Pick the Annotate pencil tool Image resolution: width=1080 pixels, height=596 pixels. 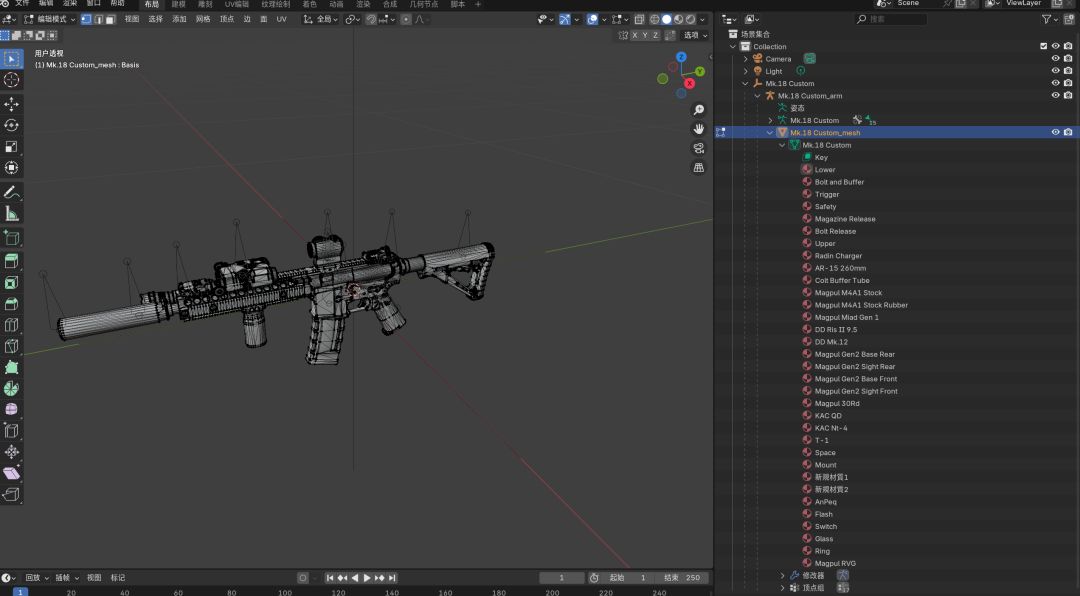pos(12,192)
